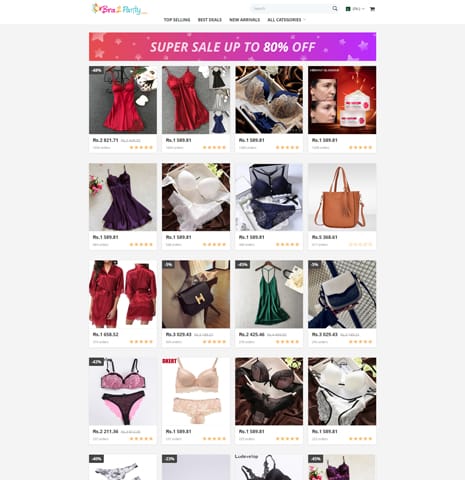Click the star rating under red robe set
This screenshot has height=480, width=465.
tap(141, 342)
